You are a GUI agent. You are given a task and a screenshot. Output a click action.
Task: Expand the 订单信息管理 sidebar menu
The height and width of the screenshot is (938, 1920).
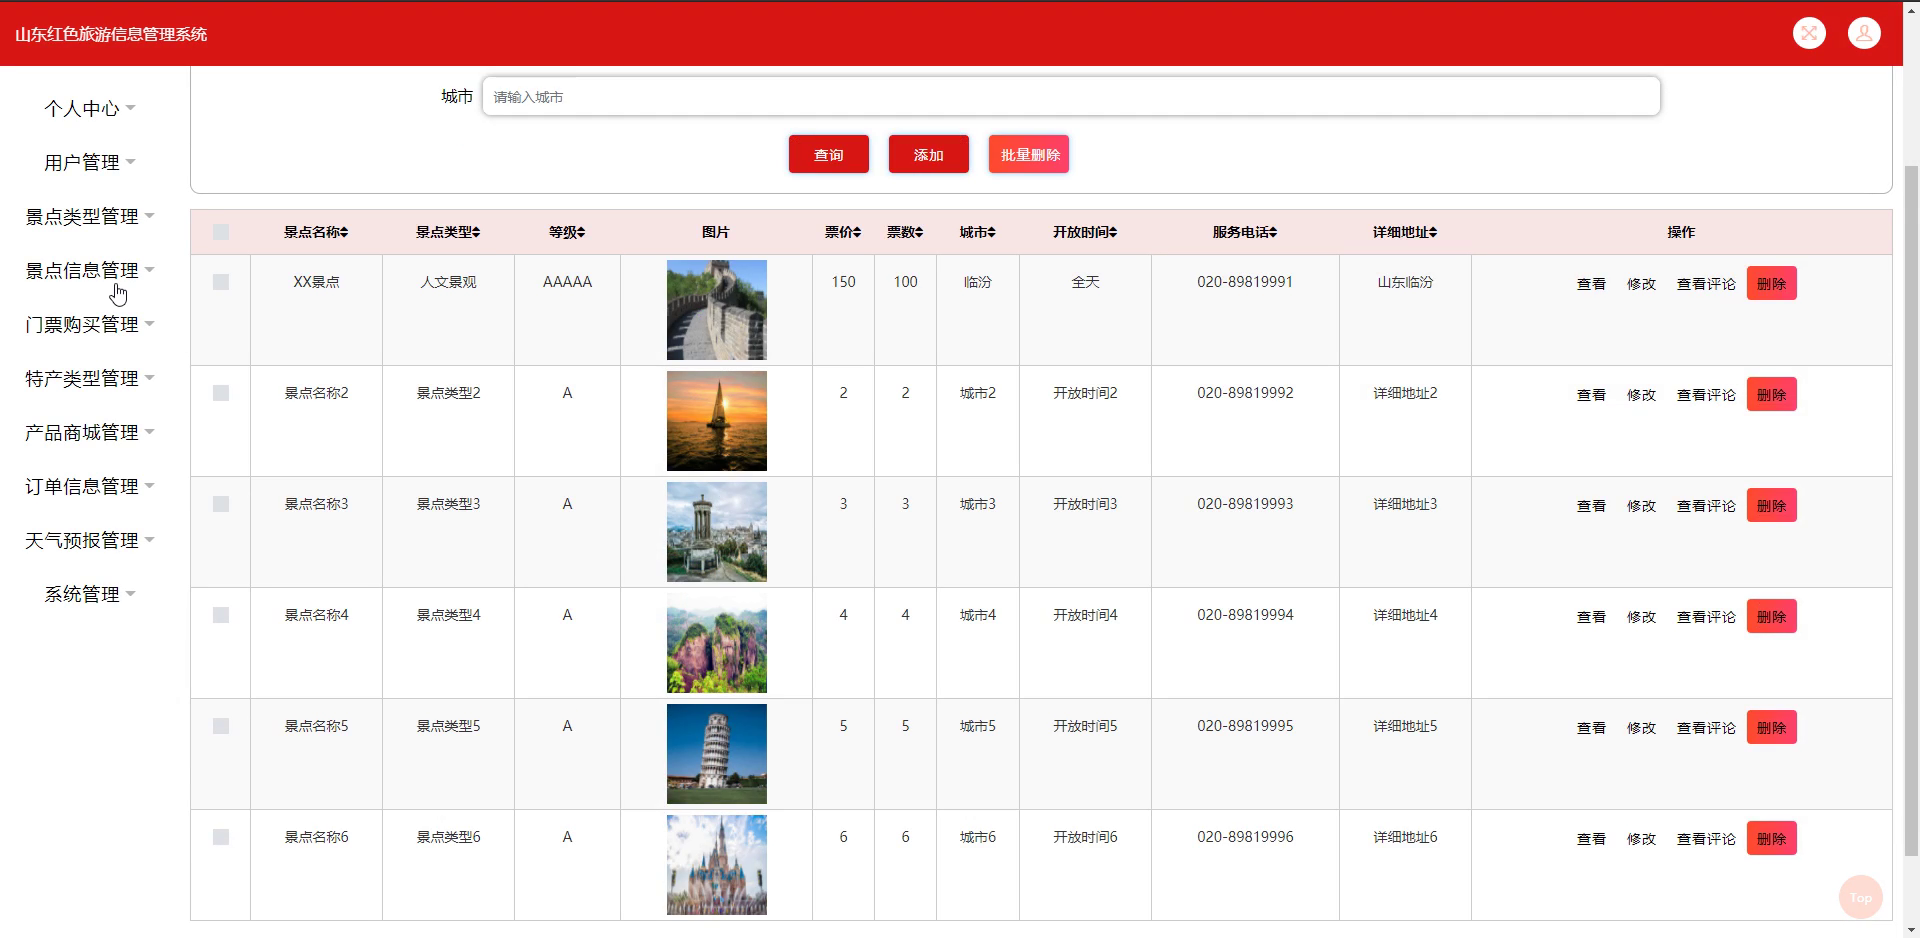coord(89,486)
